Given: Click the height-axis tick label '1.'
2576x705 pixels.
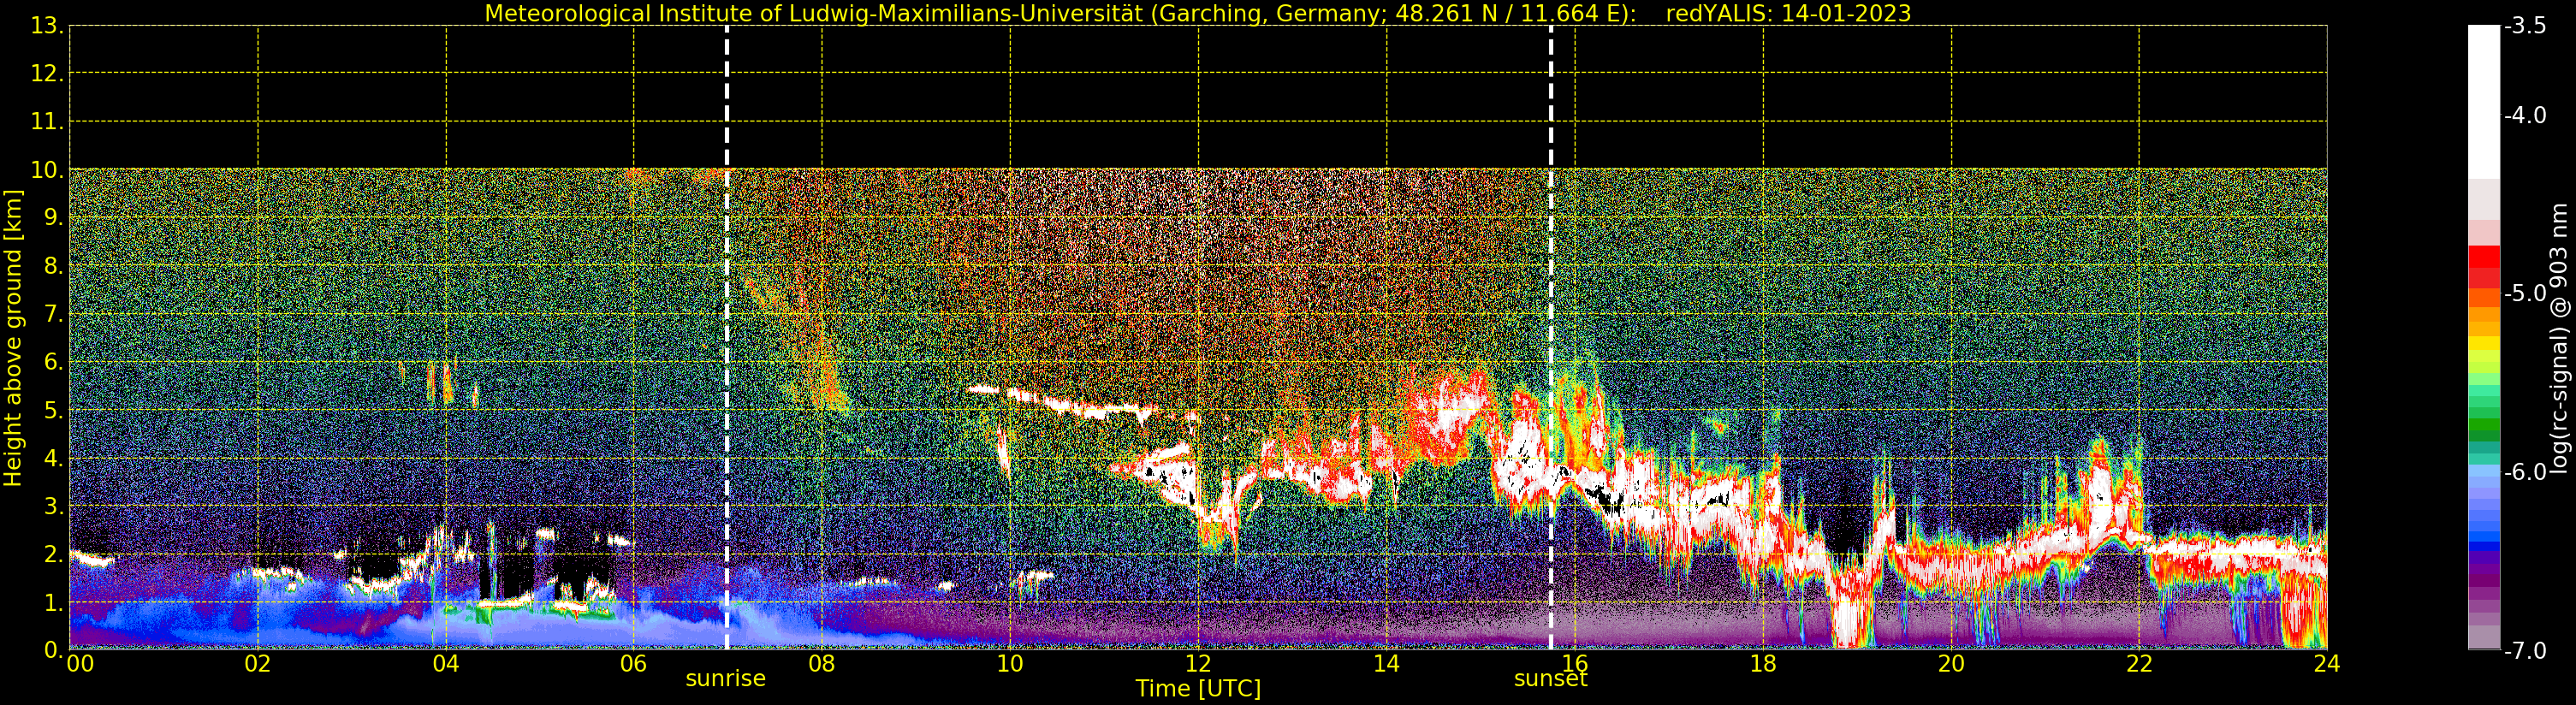Looking at the screenshot, I should click(x=54, y=602).
